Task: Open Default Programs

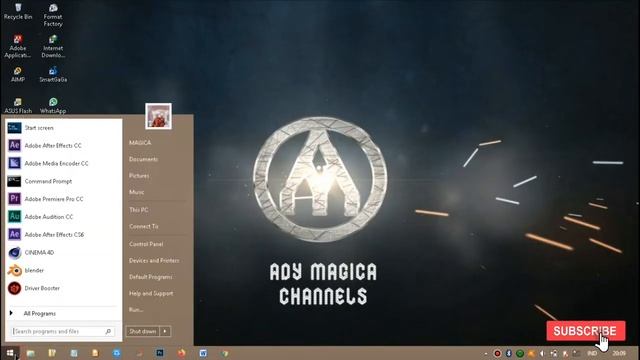Action: 151,277
